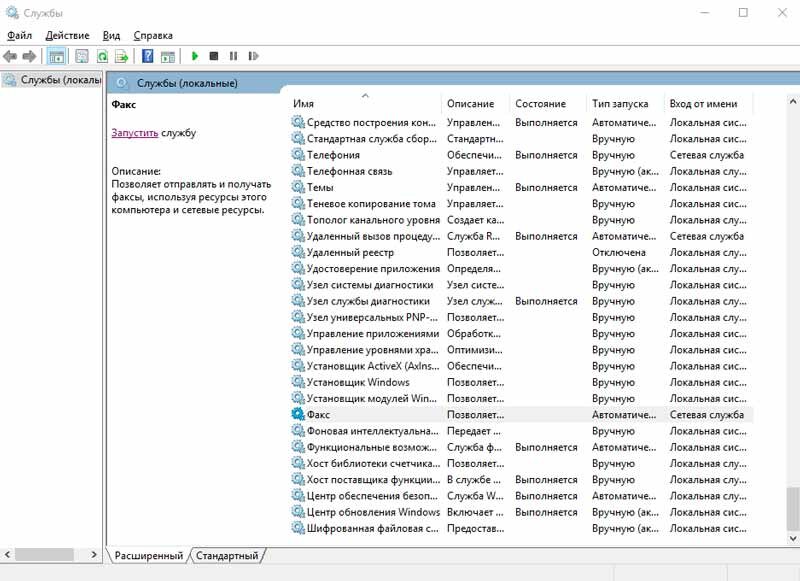The width and height of the screenshot is (800, 581).
Task: Start service with green play icon
Action: (194, 56)
